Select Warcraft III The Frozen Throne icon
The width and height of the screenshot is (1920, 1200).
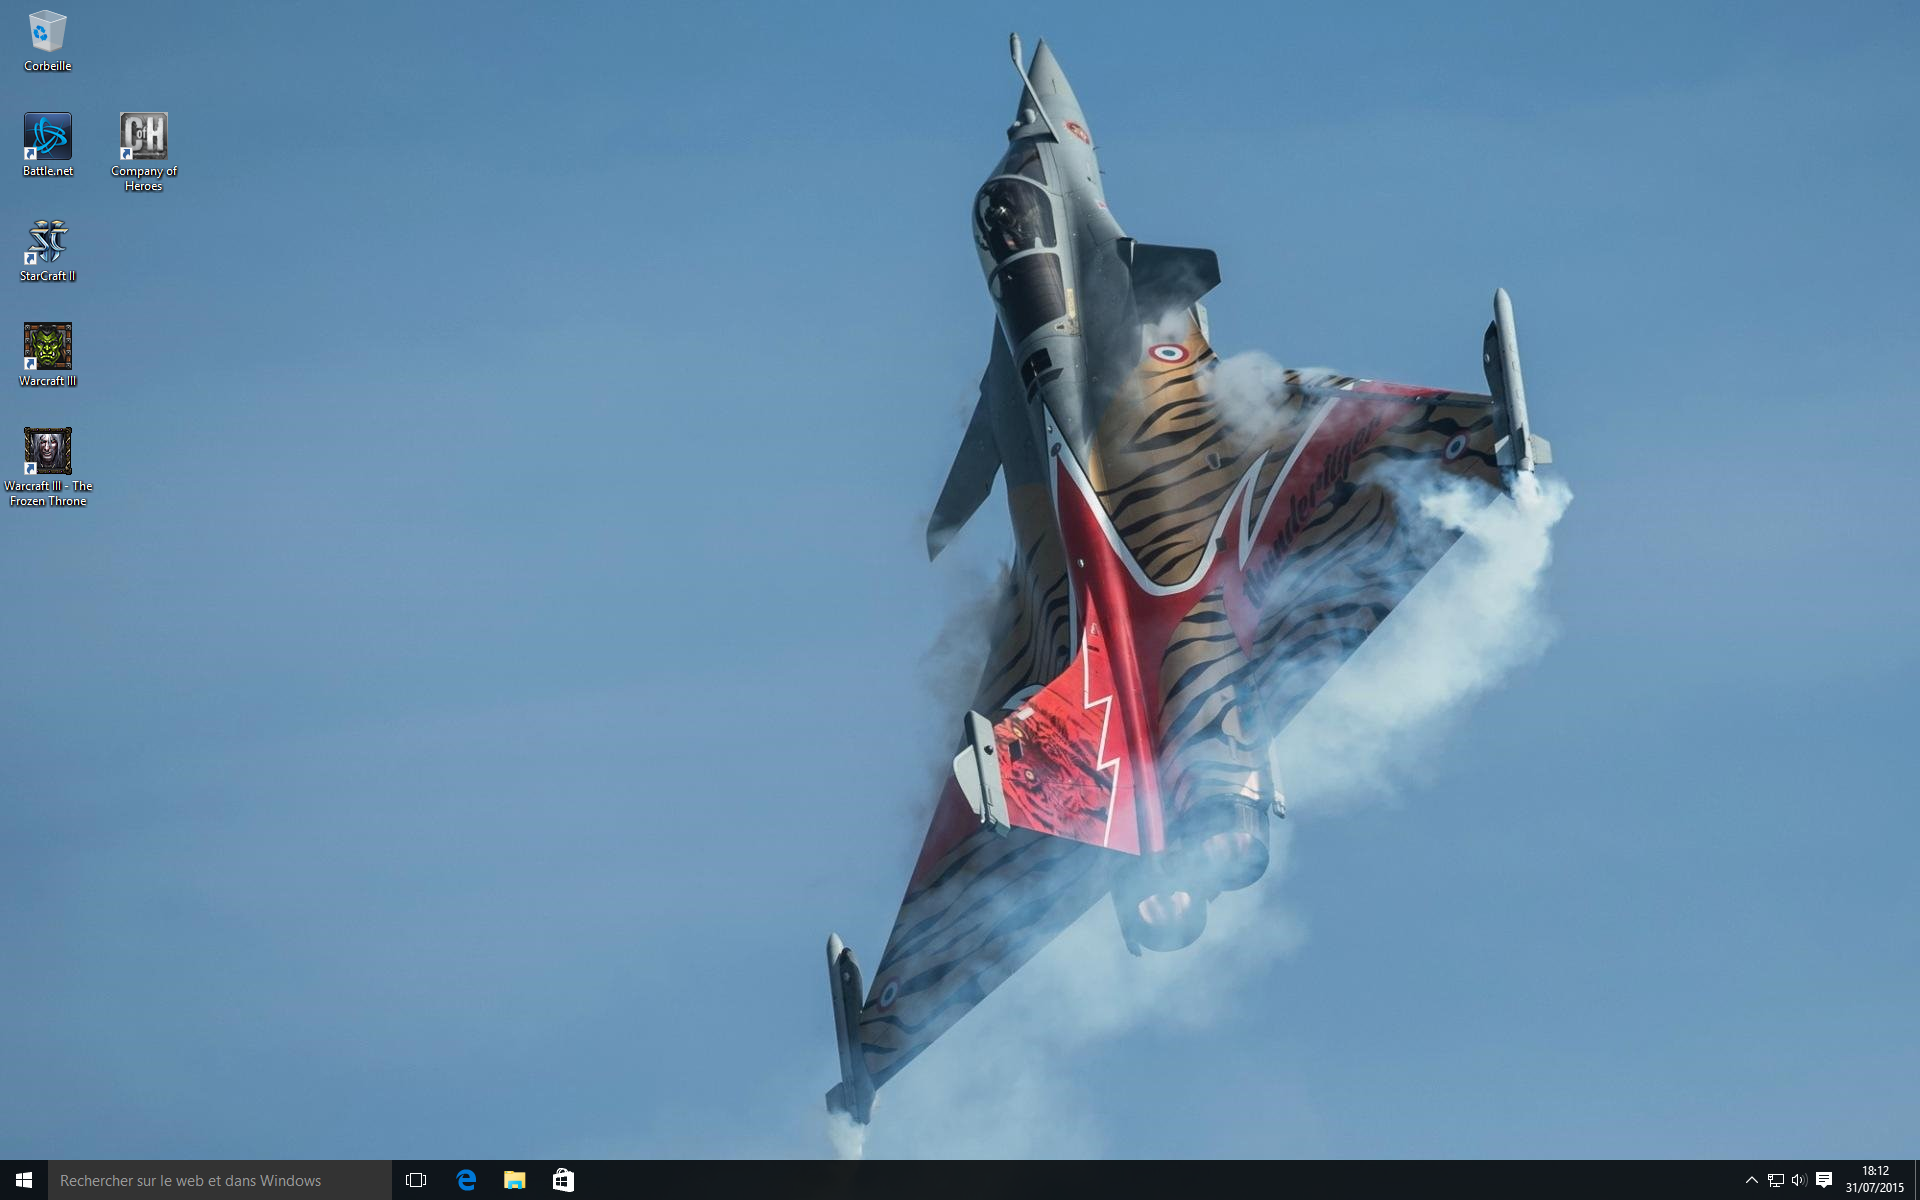47,452
